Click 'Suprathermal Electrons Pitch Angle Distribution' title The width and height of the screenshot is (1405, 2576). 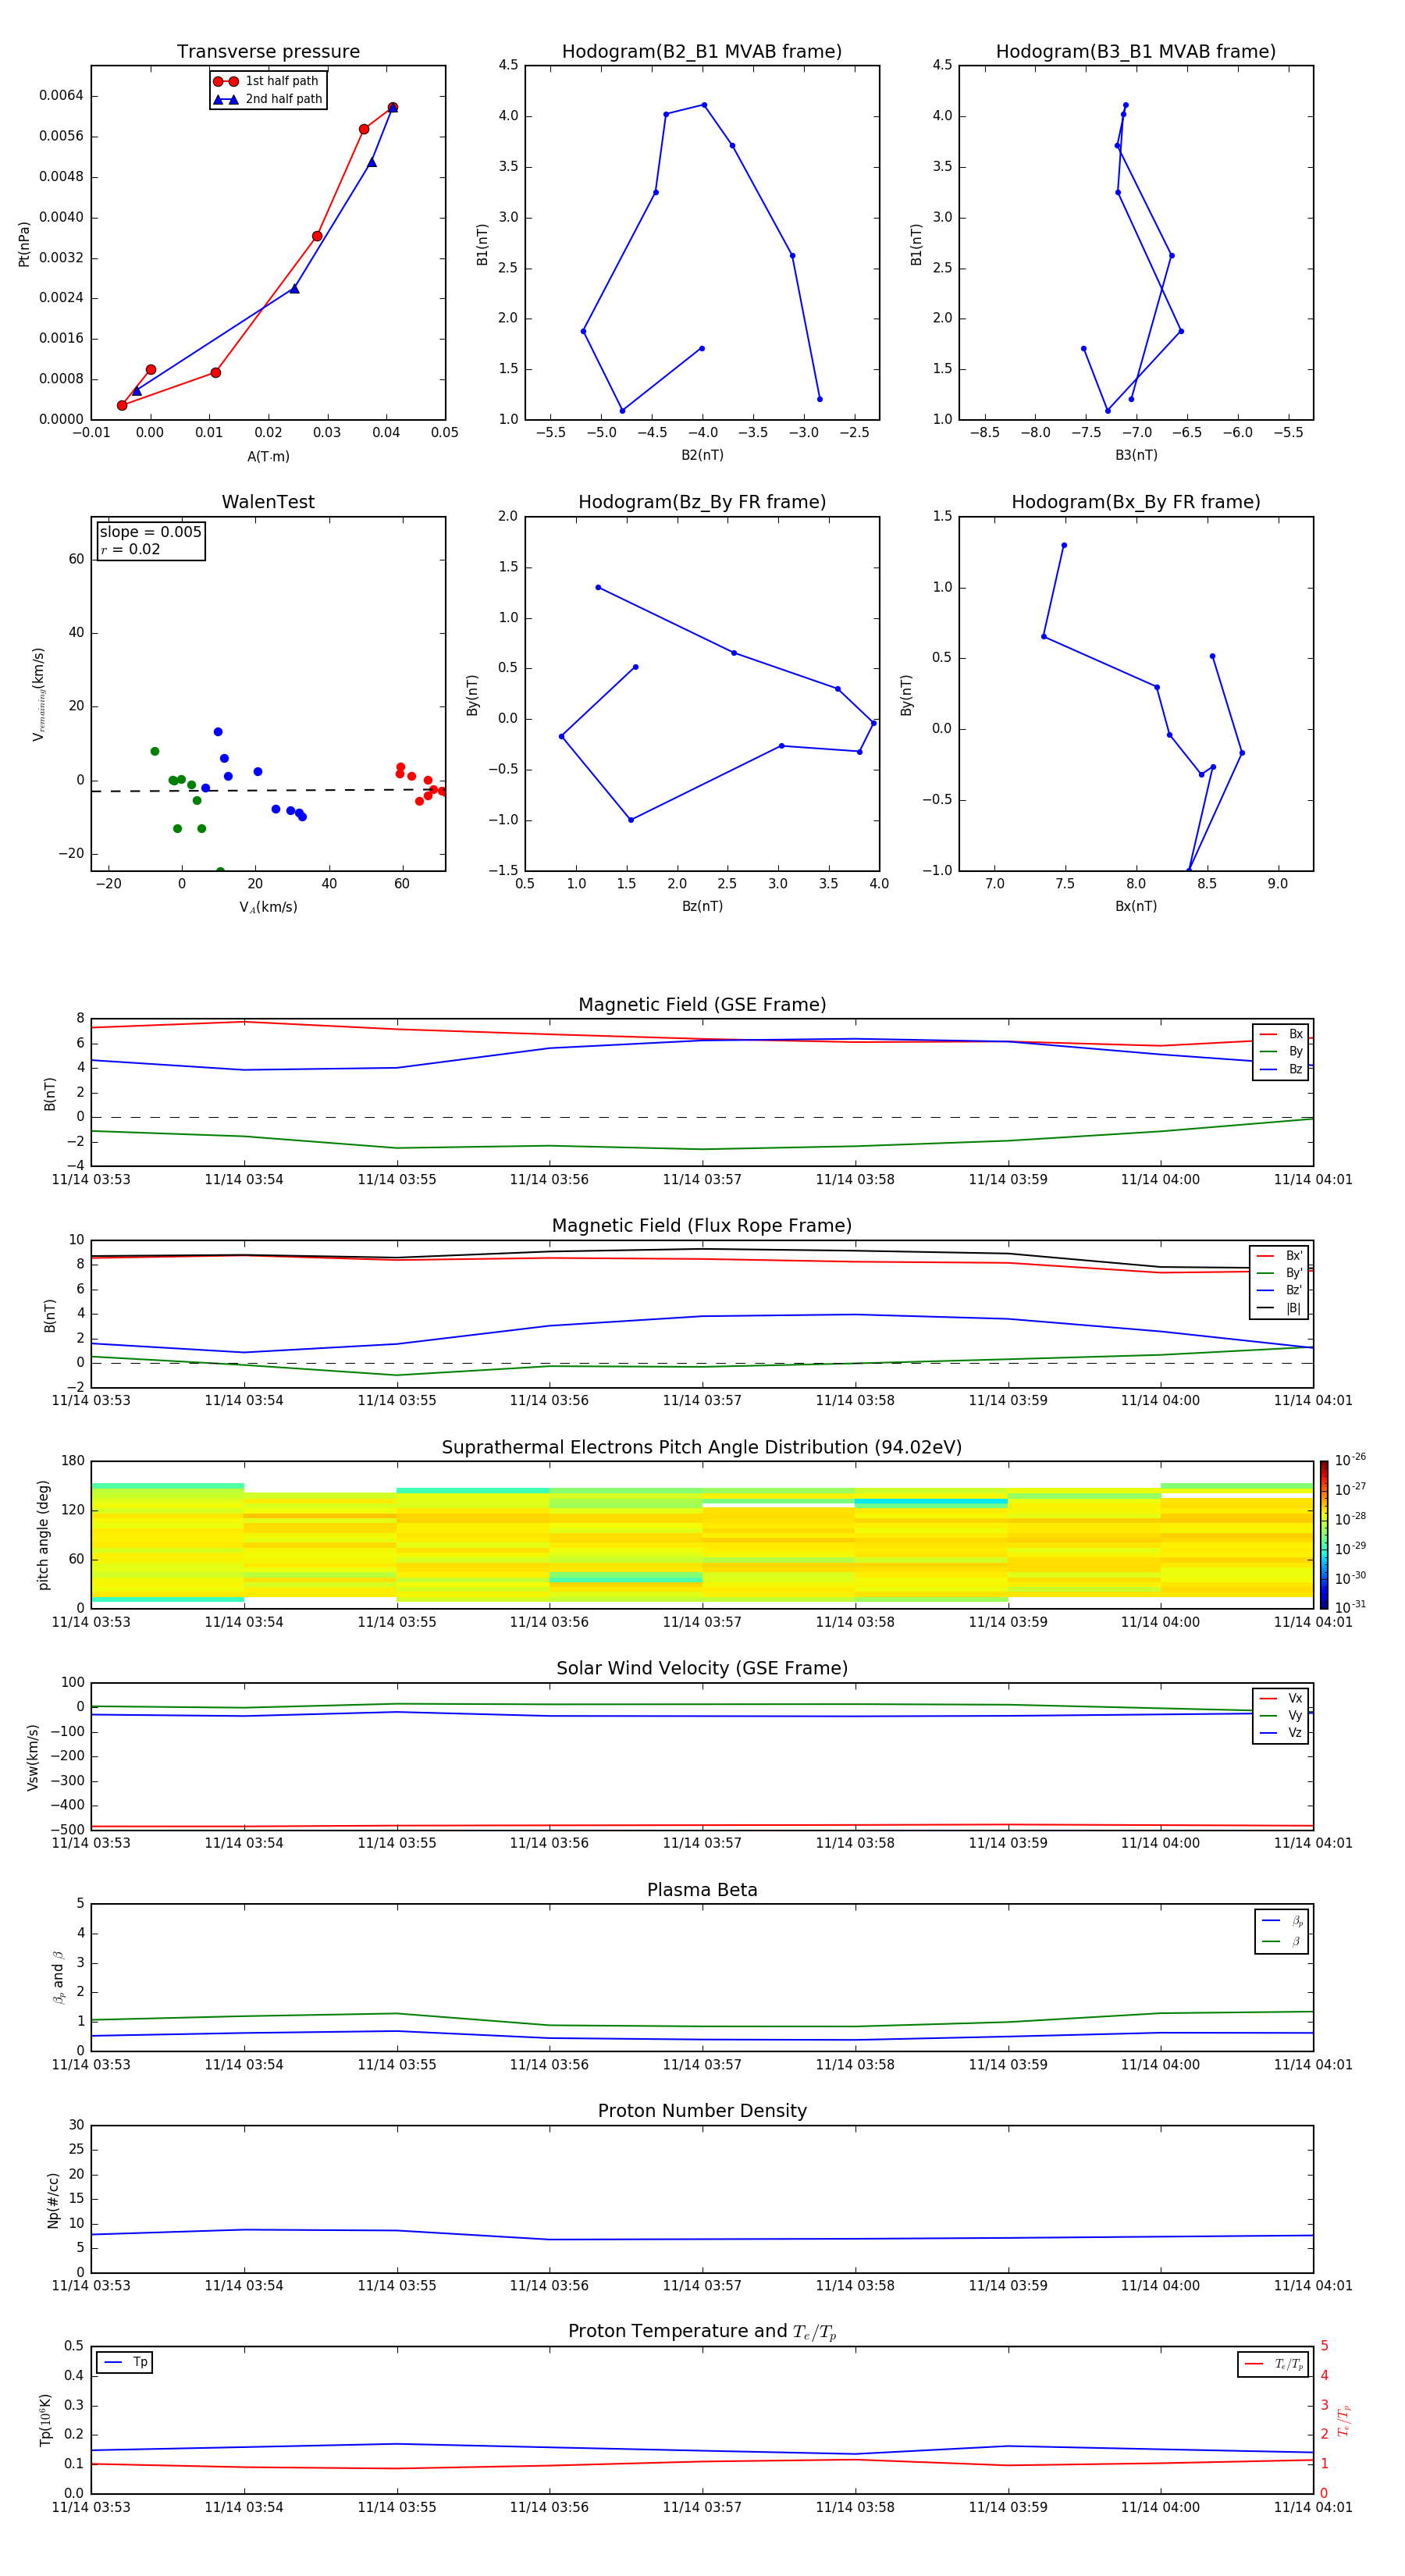tap(702, 1448)
